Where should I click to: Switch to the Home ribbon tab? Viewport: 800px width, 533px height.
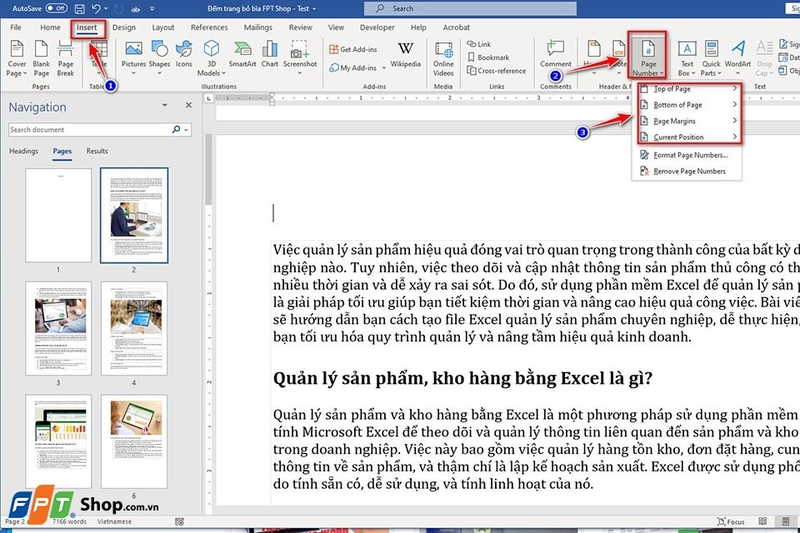pos(50,27)
